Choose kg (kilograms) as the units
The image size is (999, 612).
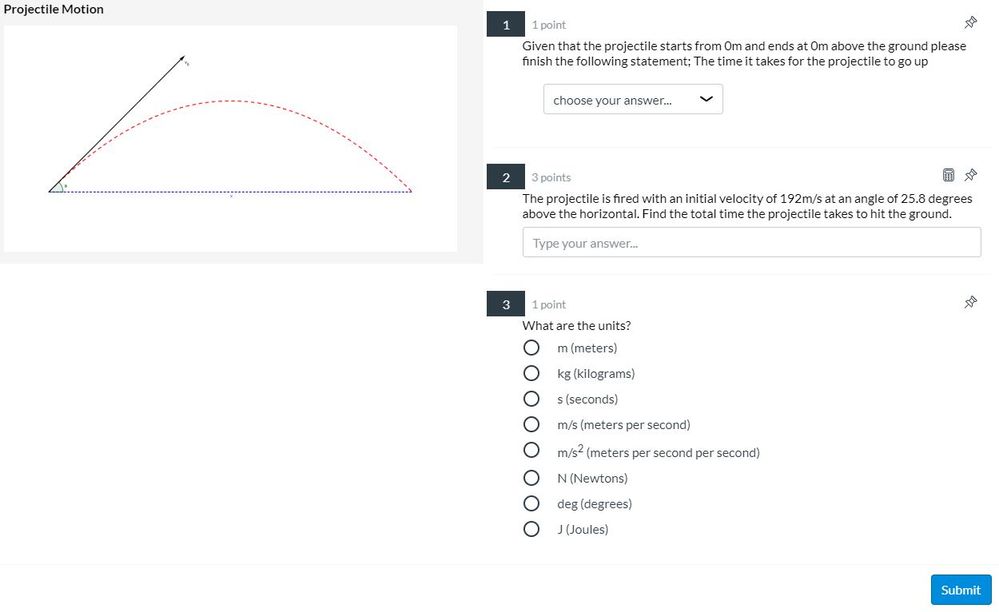coord(532,374)
